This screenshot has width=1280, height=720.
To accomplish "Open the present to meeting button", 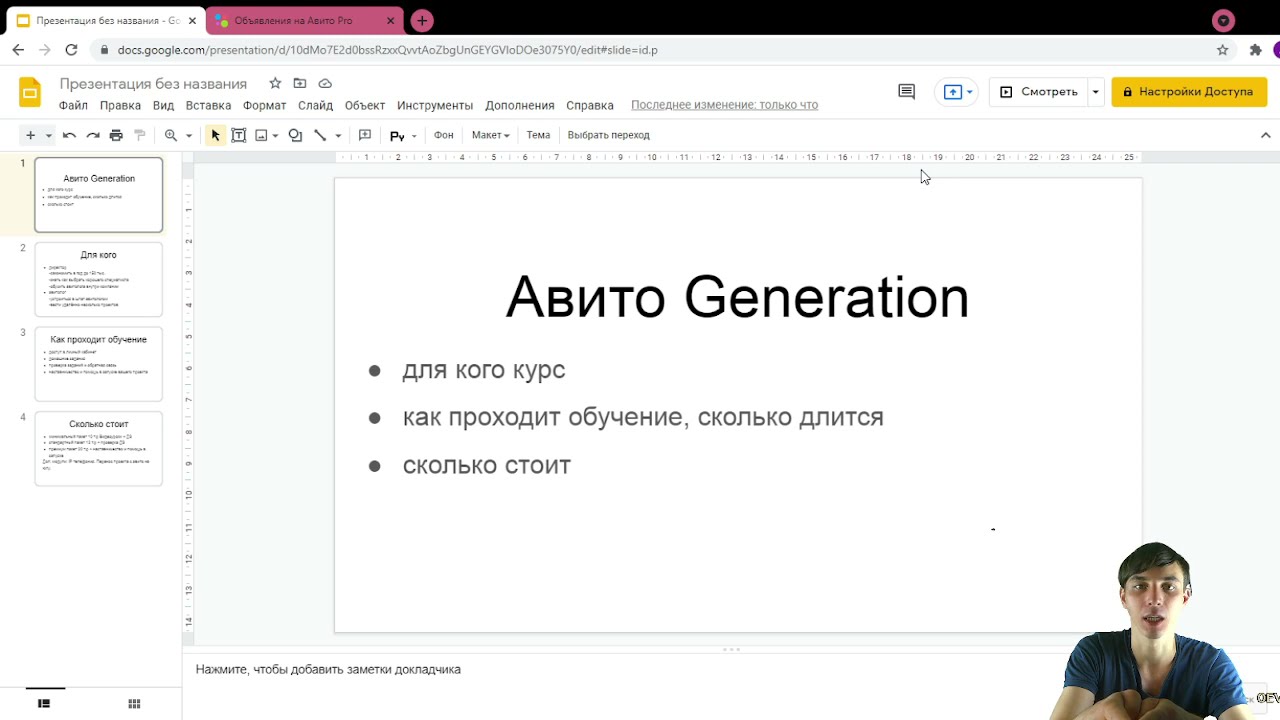I will coord(957,92).
